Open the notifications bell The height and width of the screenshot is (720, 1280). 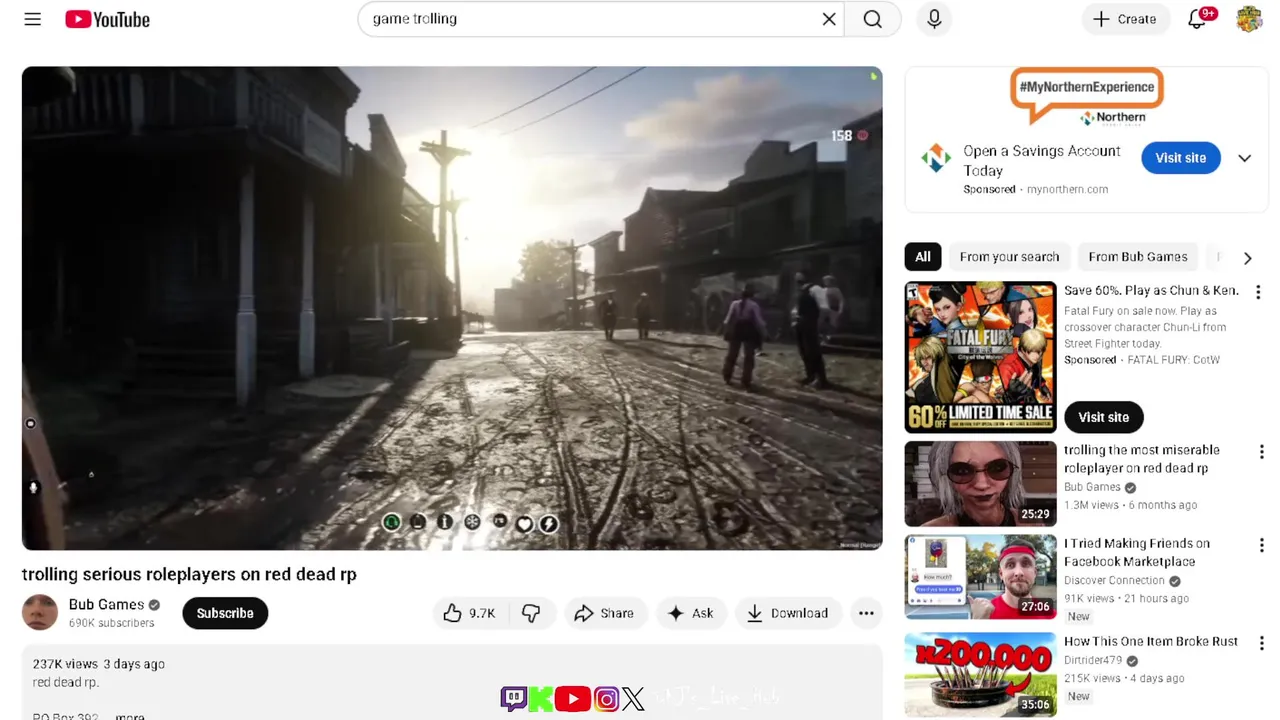pyautogui.click(x=1197, y=19)
